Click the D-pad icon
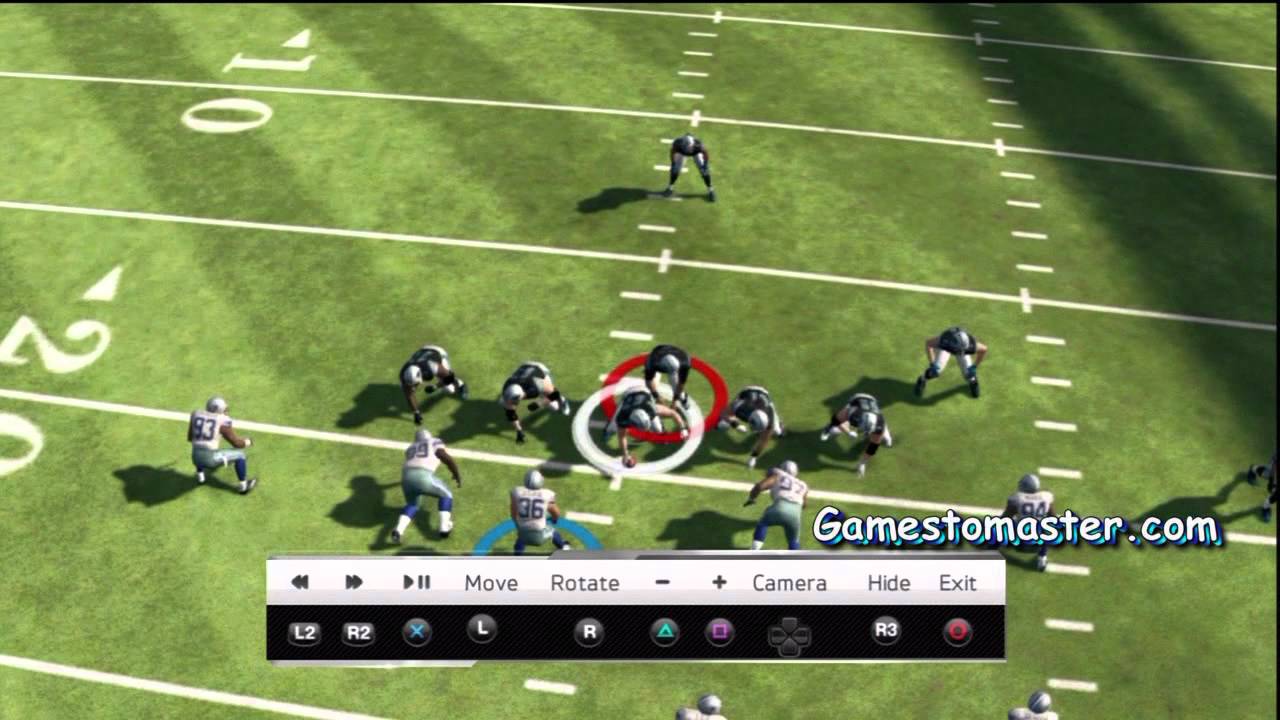This screenshot has width=1280, height=720. coord(789,636)
